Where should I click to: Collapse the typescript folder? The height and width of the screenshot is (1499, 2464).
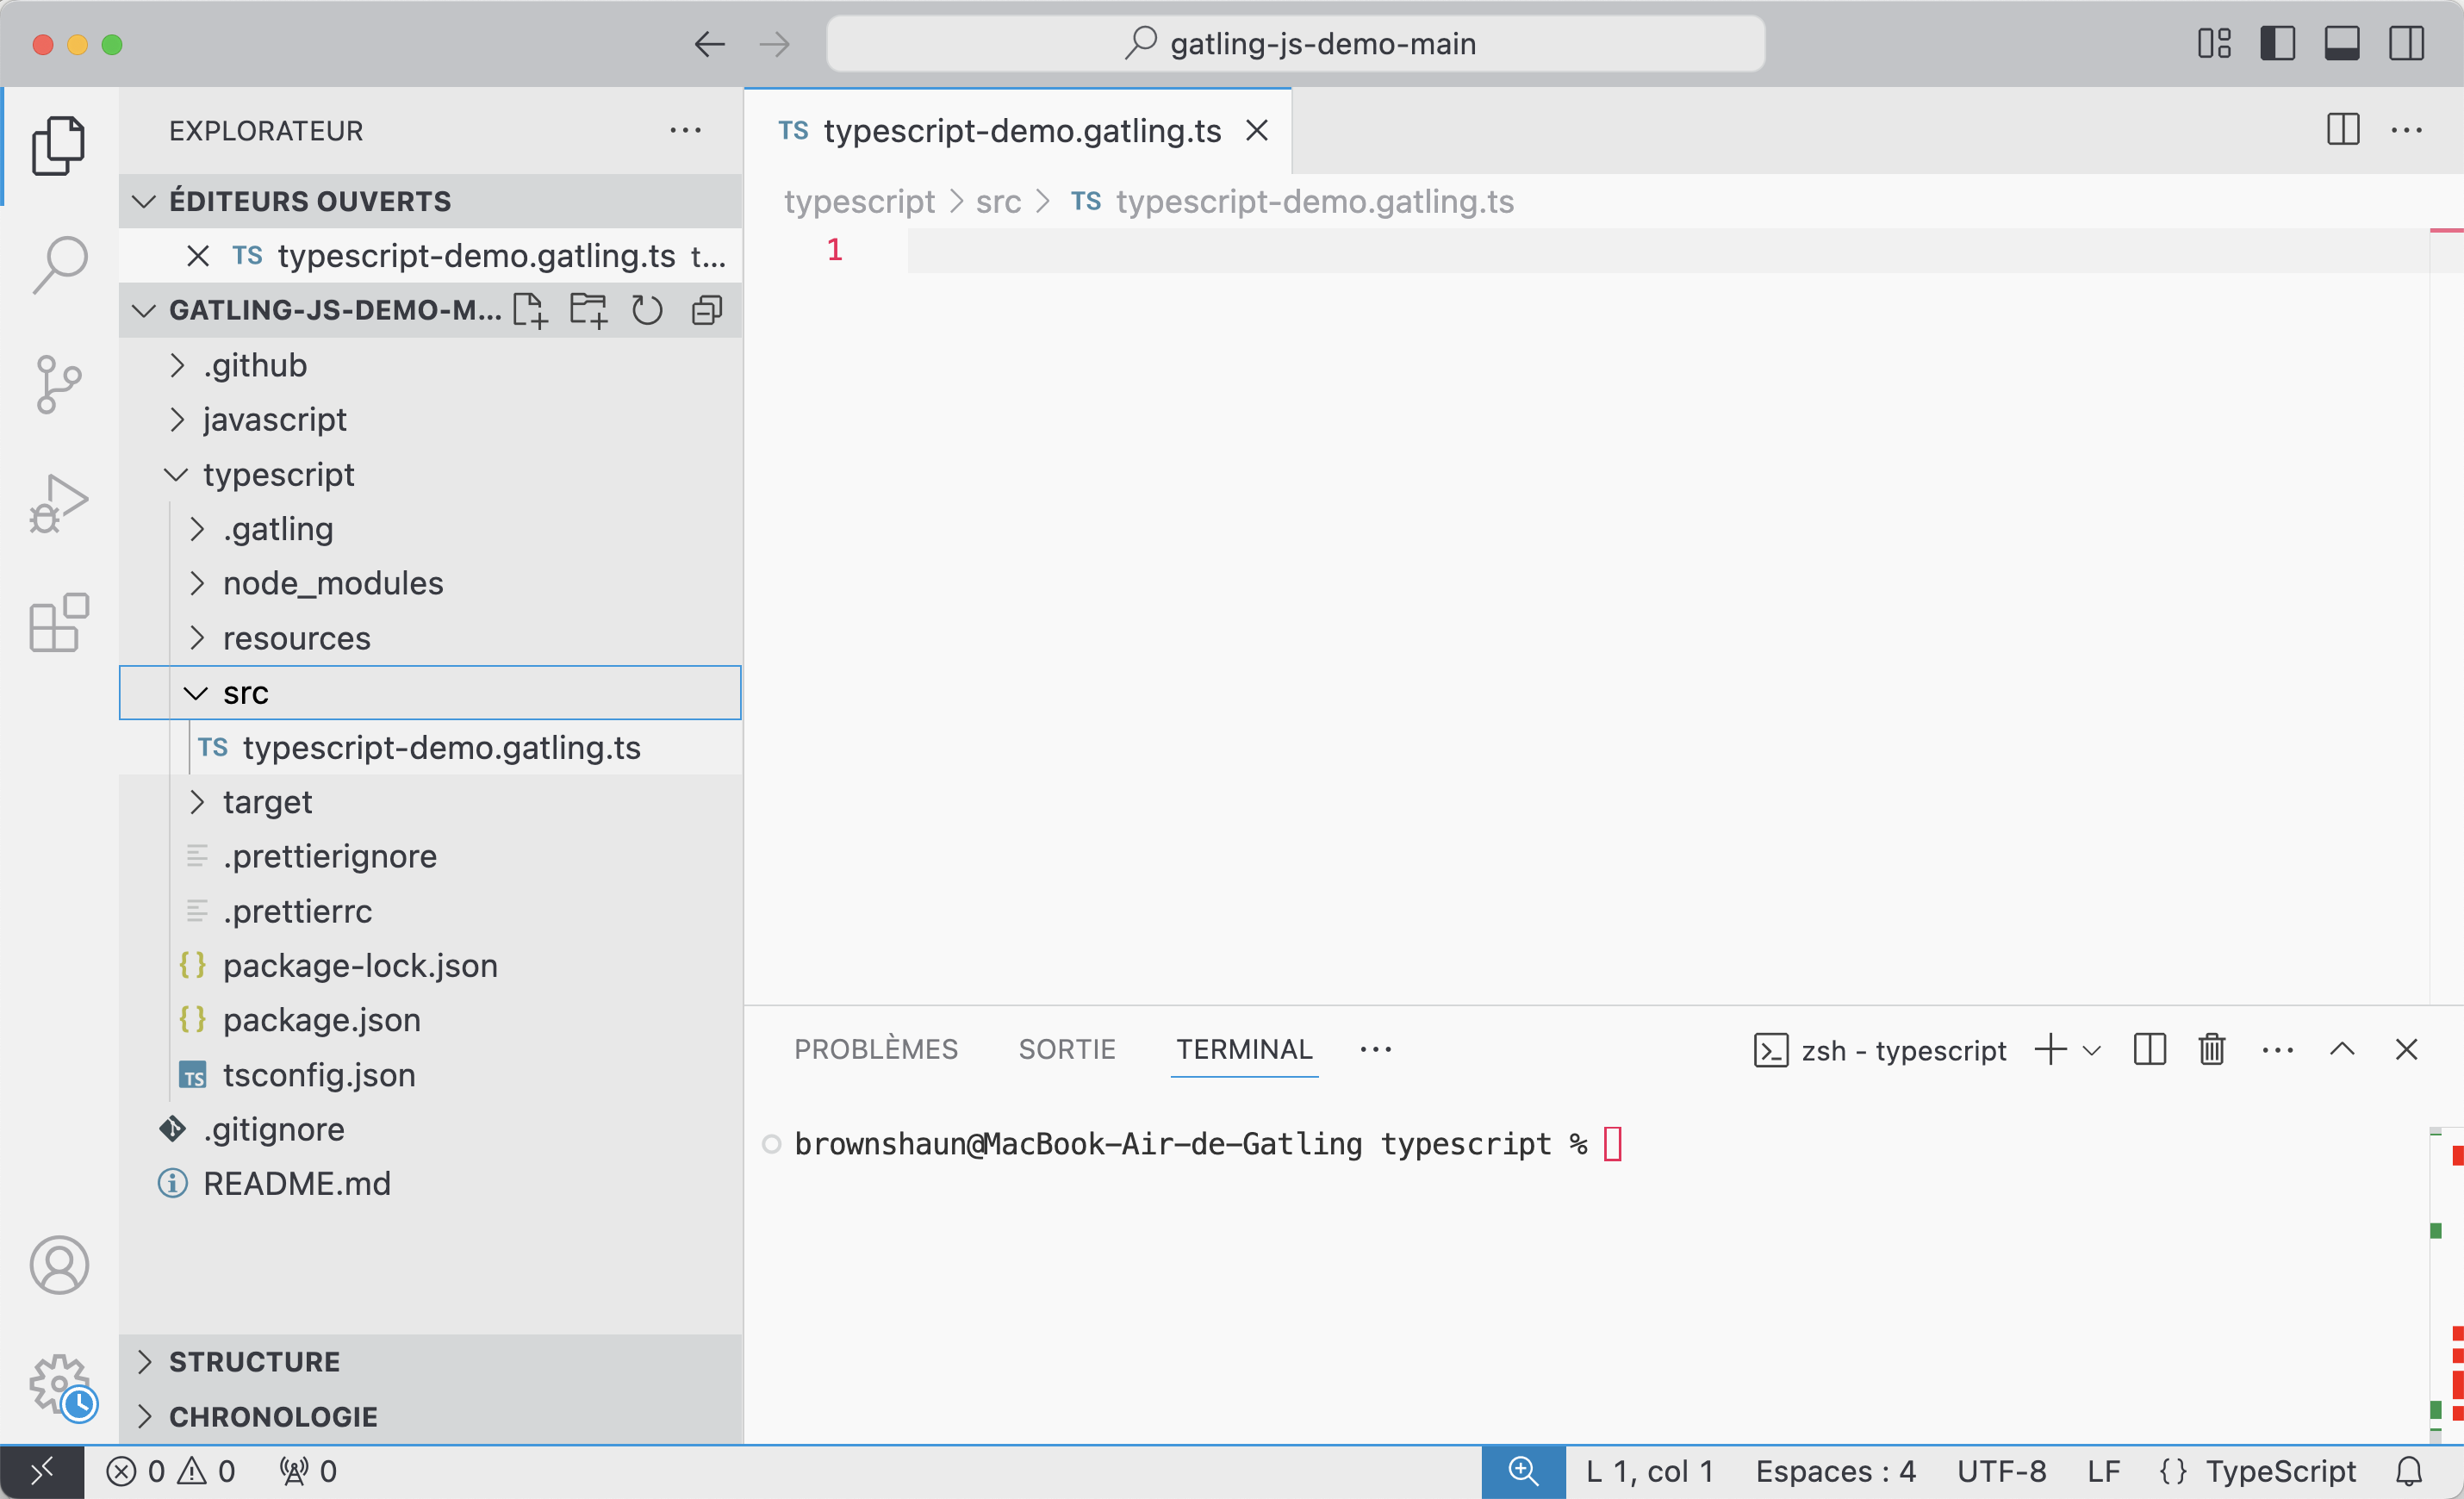click(430, 474)
